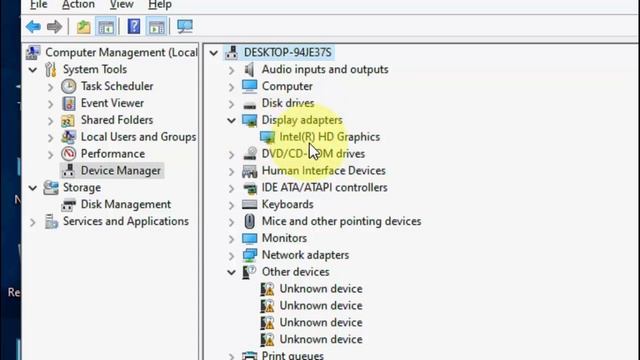The height and width of the screenshot is (360, 640).
Task: Collapse the Other devices category
Action: click(x=231, y=272)
